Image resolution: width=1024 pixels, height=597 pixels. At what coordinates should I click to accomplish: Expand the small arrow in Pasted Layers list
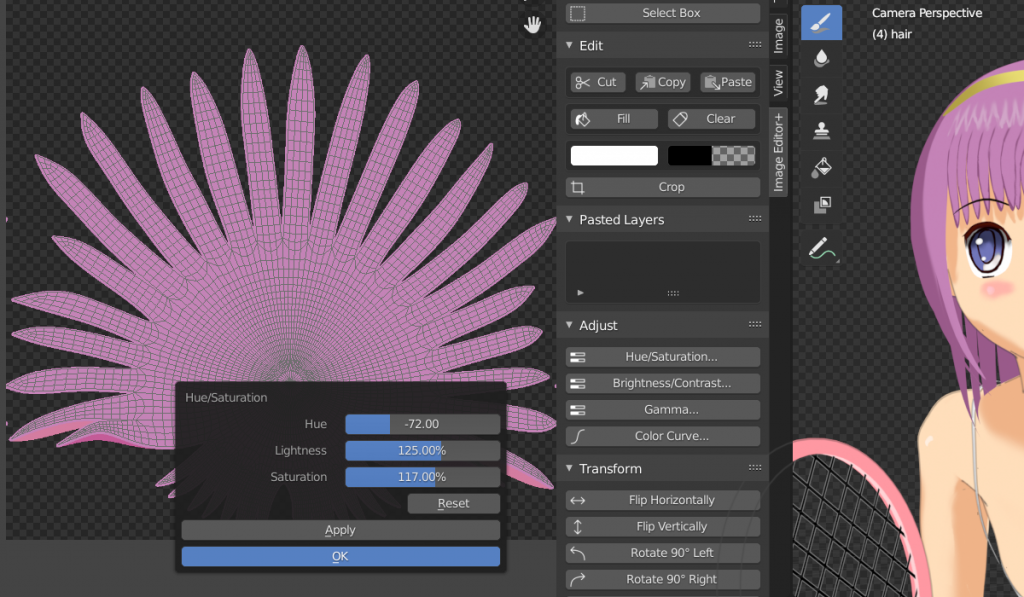coord(580,293)
